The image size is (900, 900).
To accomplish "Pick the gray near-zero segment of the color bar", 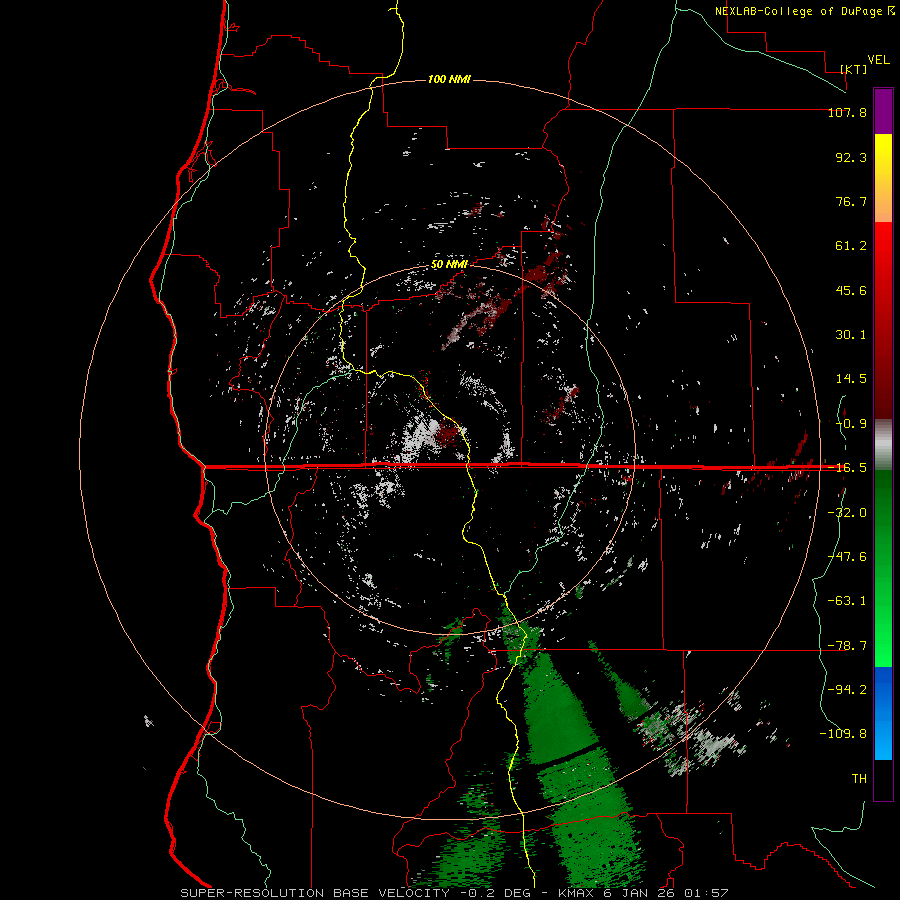I will [883, 444].
